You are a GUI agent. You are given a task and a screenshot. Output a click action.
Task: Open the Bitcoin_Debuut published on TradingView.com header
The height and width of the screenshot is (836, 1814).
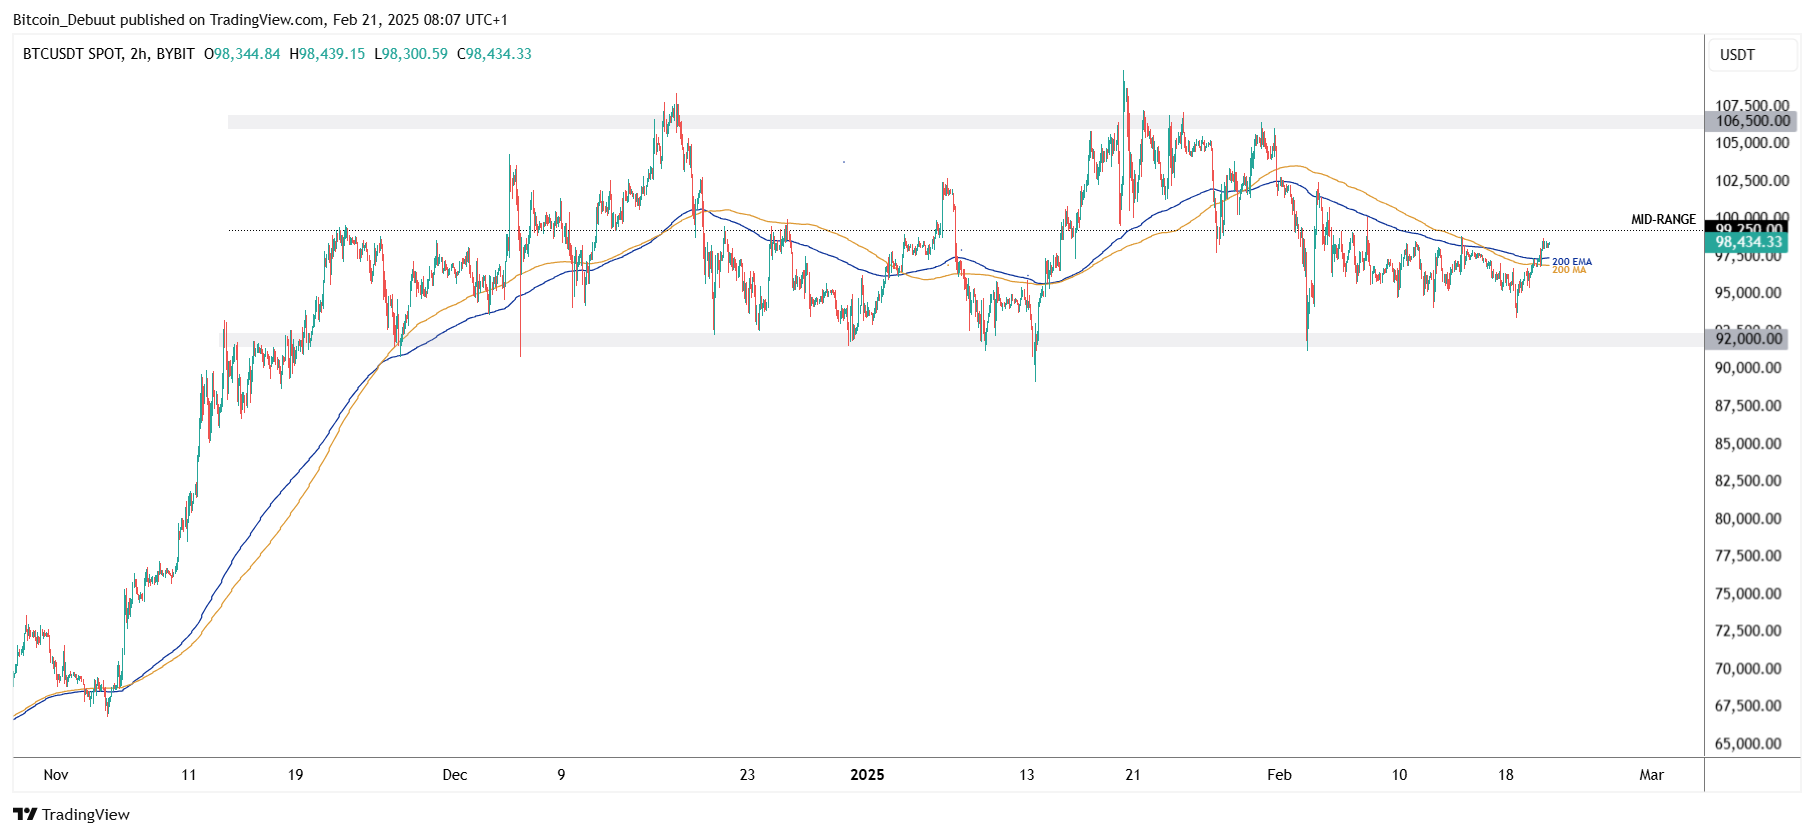coord(260,20)
